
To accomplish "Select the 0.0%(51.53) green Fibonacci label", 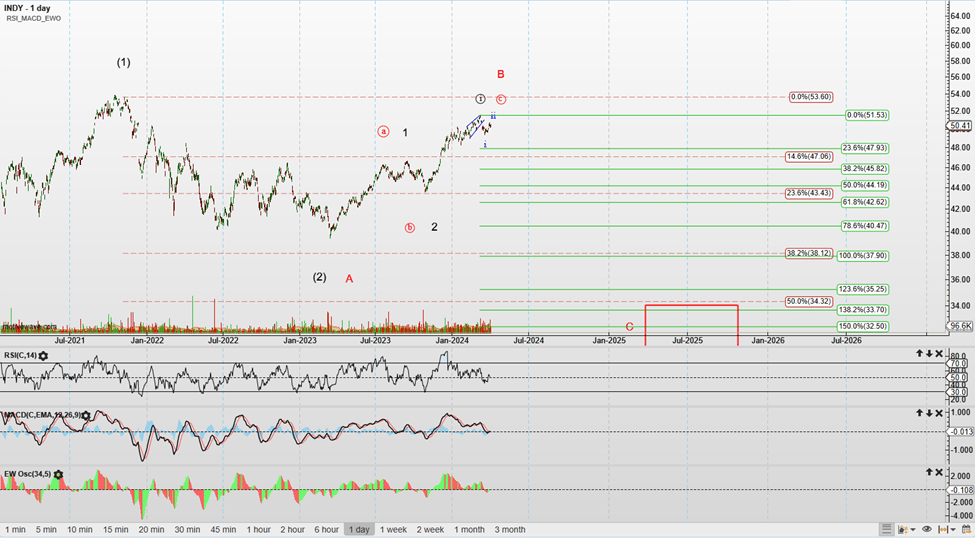I will click(x=867, y=115).
